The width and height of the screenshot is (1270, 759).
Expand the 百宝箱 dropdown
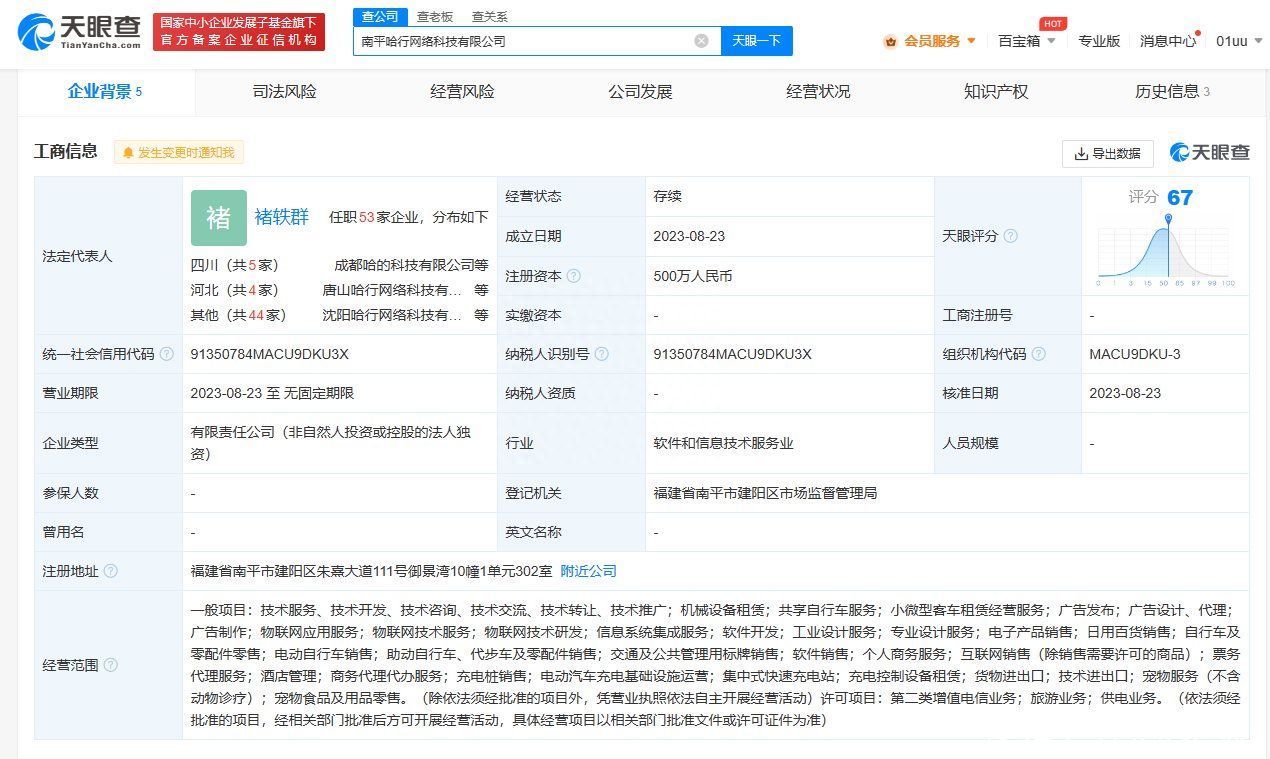point(1027,41)
